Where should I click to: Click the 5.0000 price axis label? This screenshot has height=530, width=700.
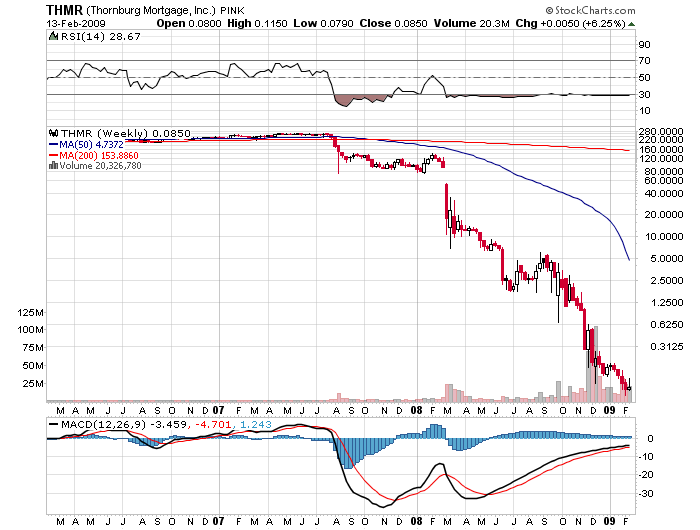pos(667,259)
